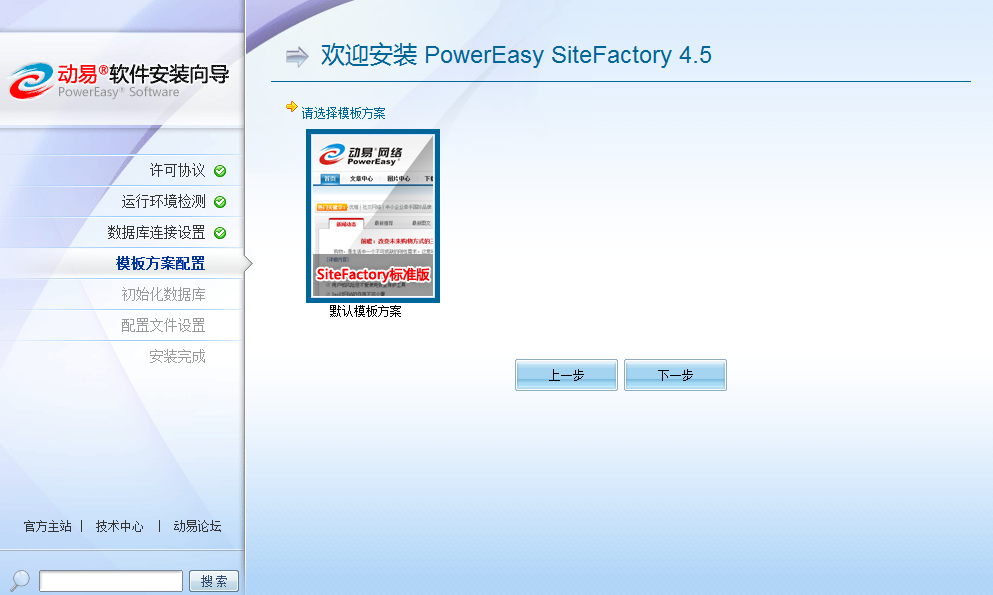Click the green checkmark beside 运行环境检测
Viewport: 993px width, 595px height.
(x=220, y=202)
